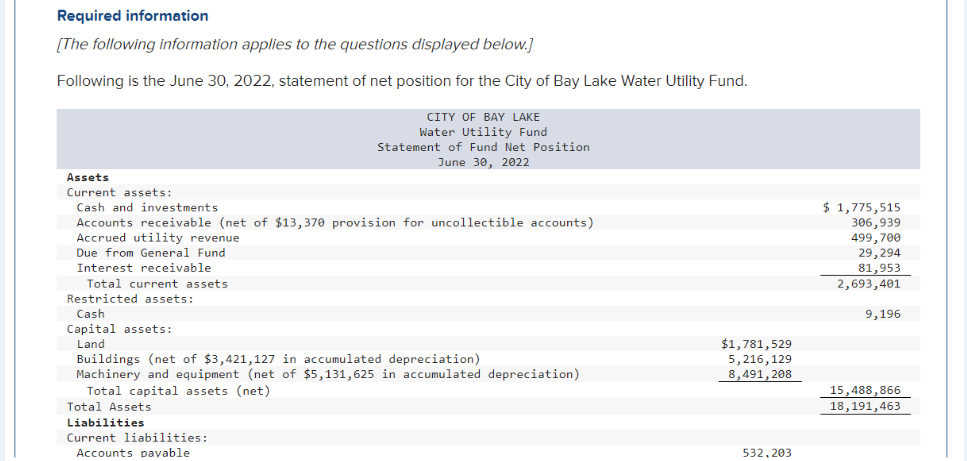Click the 'Current assets:' row label
The width and height of the screenshot is (967, 461).
click(120, 192)
